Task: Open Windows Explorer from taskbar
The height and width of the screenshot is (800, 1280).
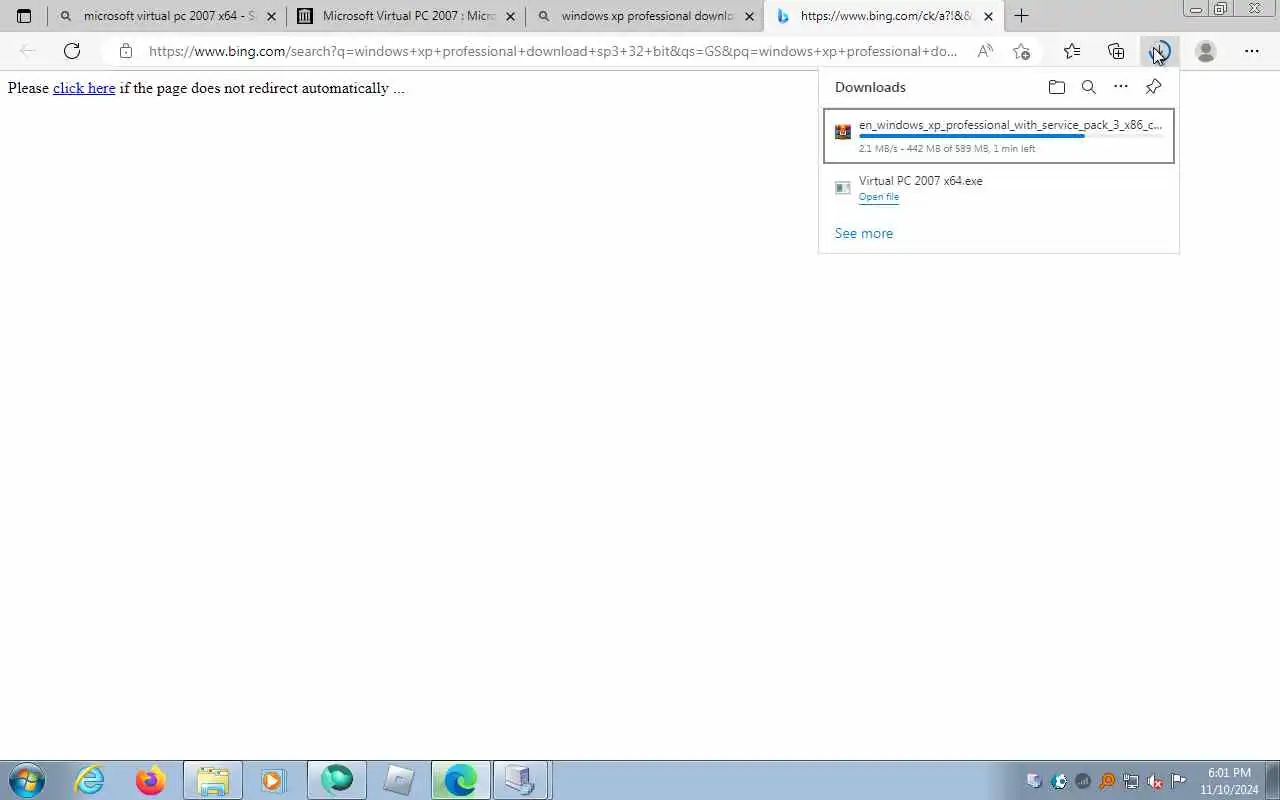Action: [x=213, y=780]
